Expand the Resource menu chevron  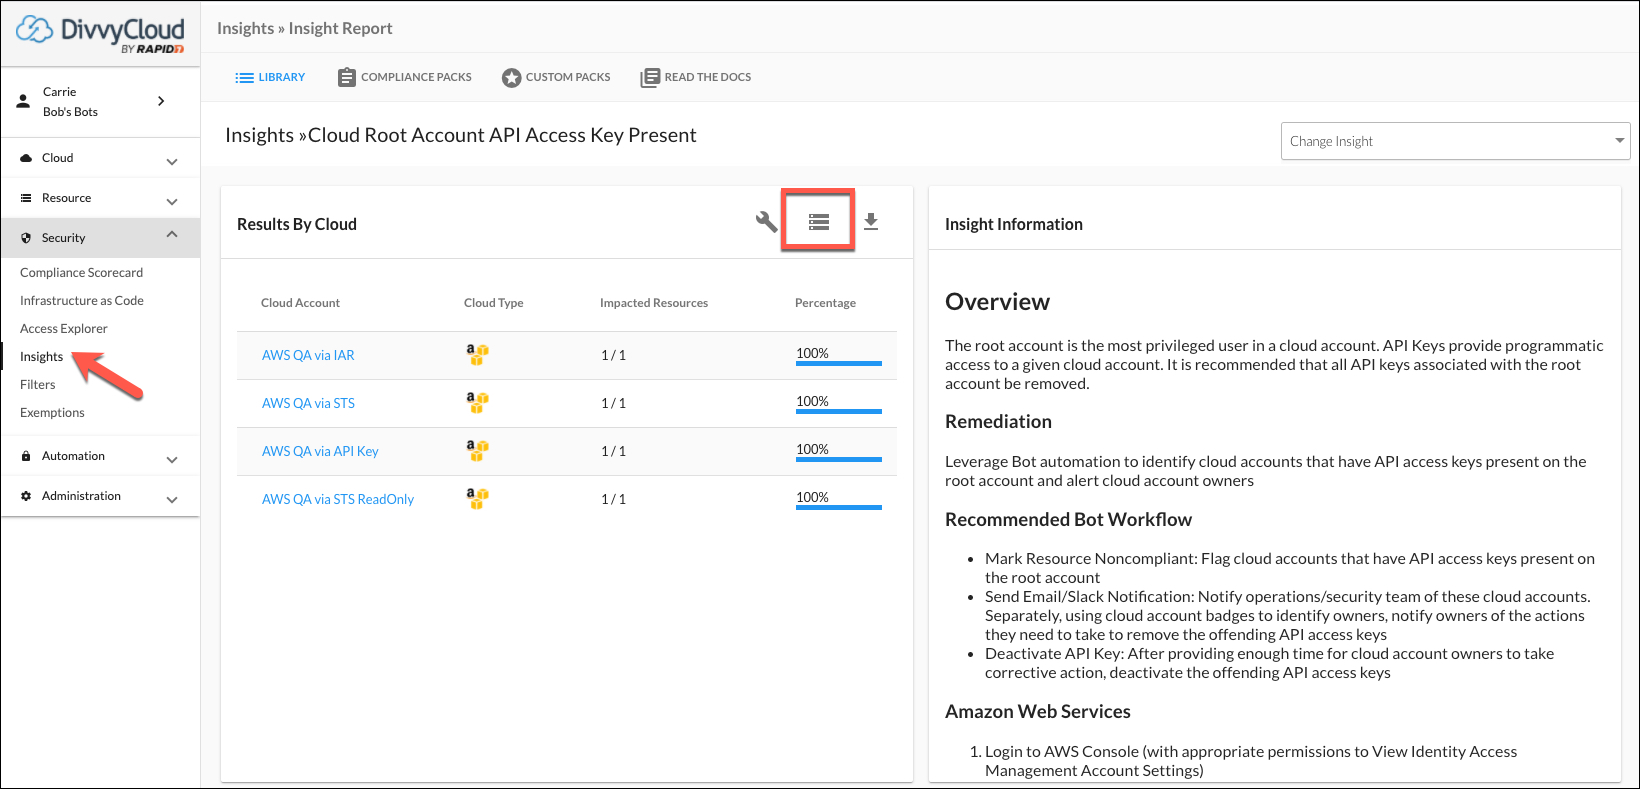(x=172, y=201)
